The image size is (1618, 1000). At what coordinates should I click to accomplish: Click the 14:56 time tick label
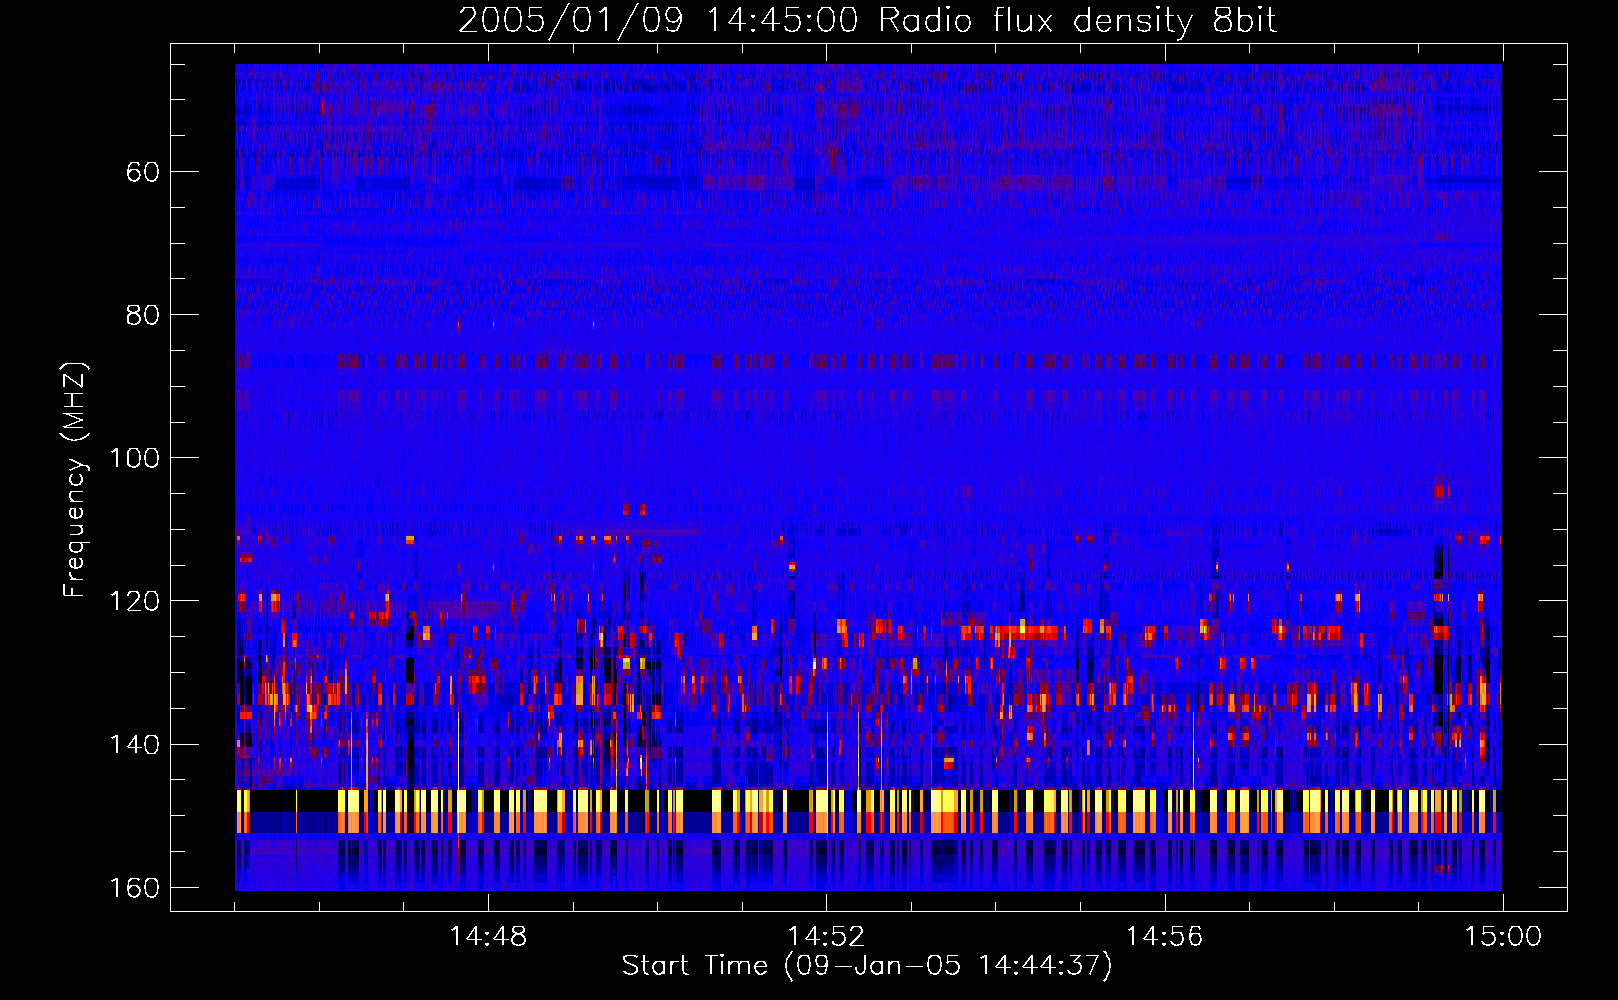click(x=1164, y=937)
